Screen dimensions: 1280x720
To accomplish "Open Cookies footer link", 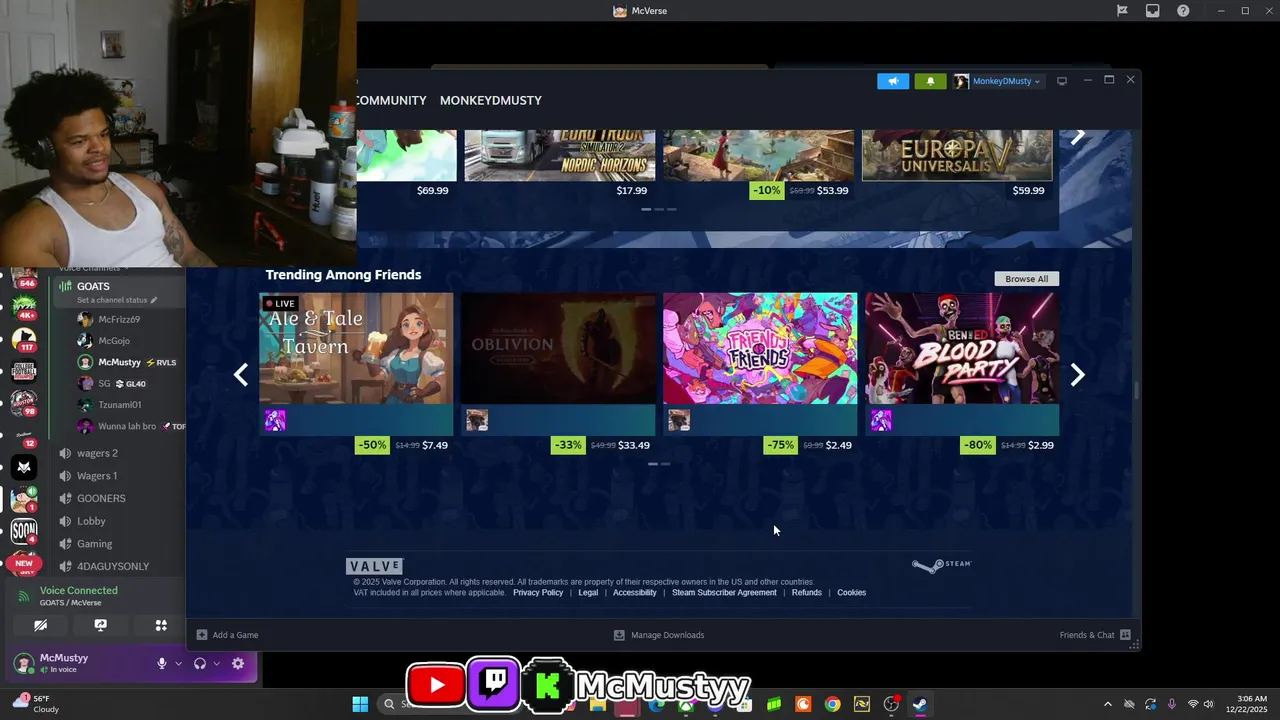I will [x=852, y=593].
